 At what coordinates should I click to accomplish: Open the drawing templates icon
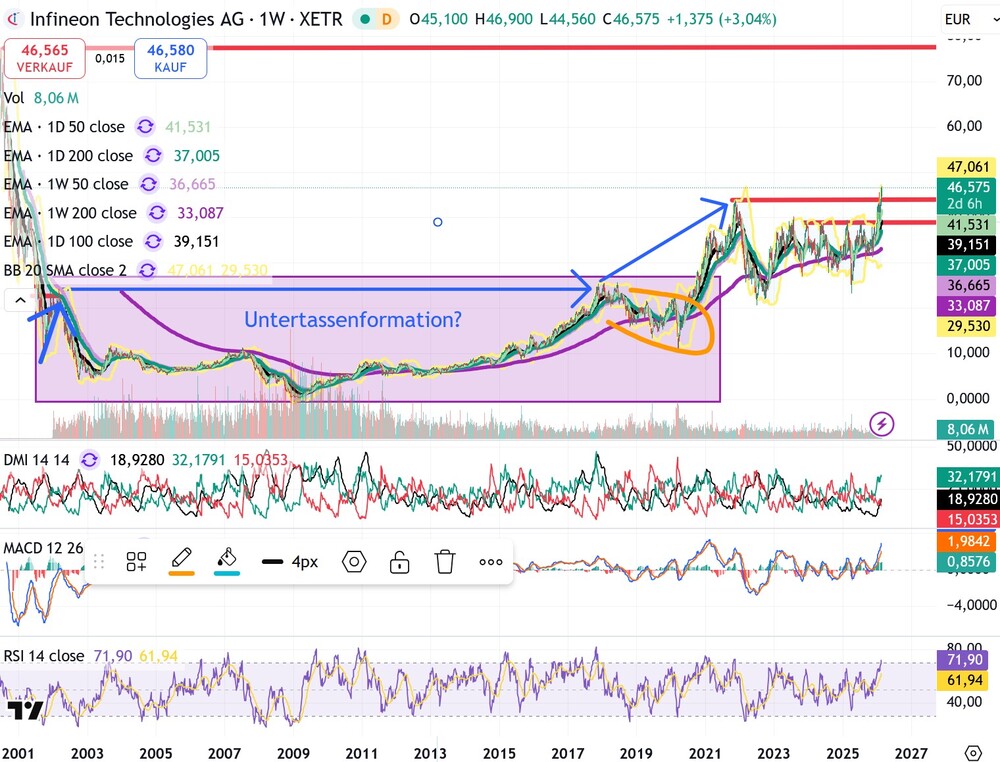tap(135, 562)
